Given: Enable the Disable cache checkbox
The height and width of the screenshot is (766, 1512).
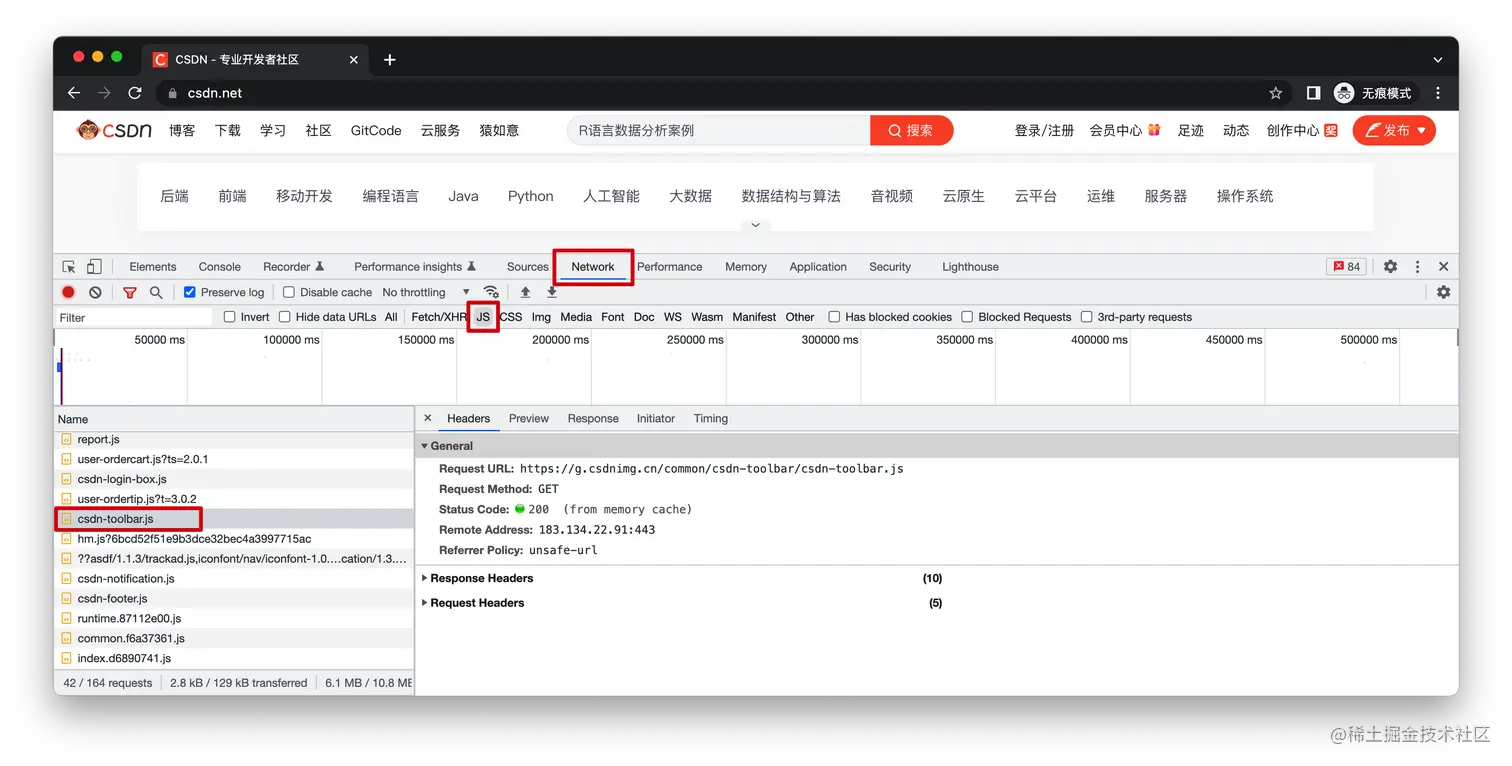Looking at the screenshot, I should pyautogui.click(x=289, y=292).
